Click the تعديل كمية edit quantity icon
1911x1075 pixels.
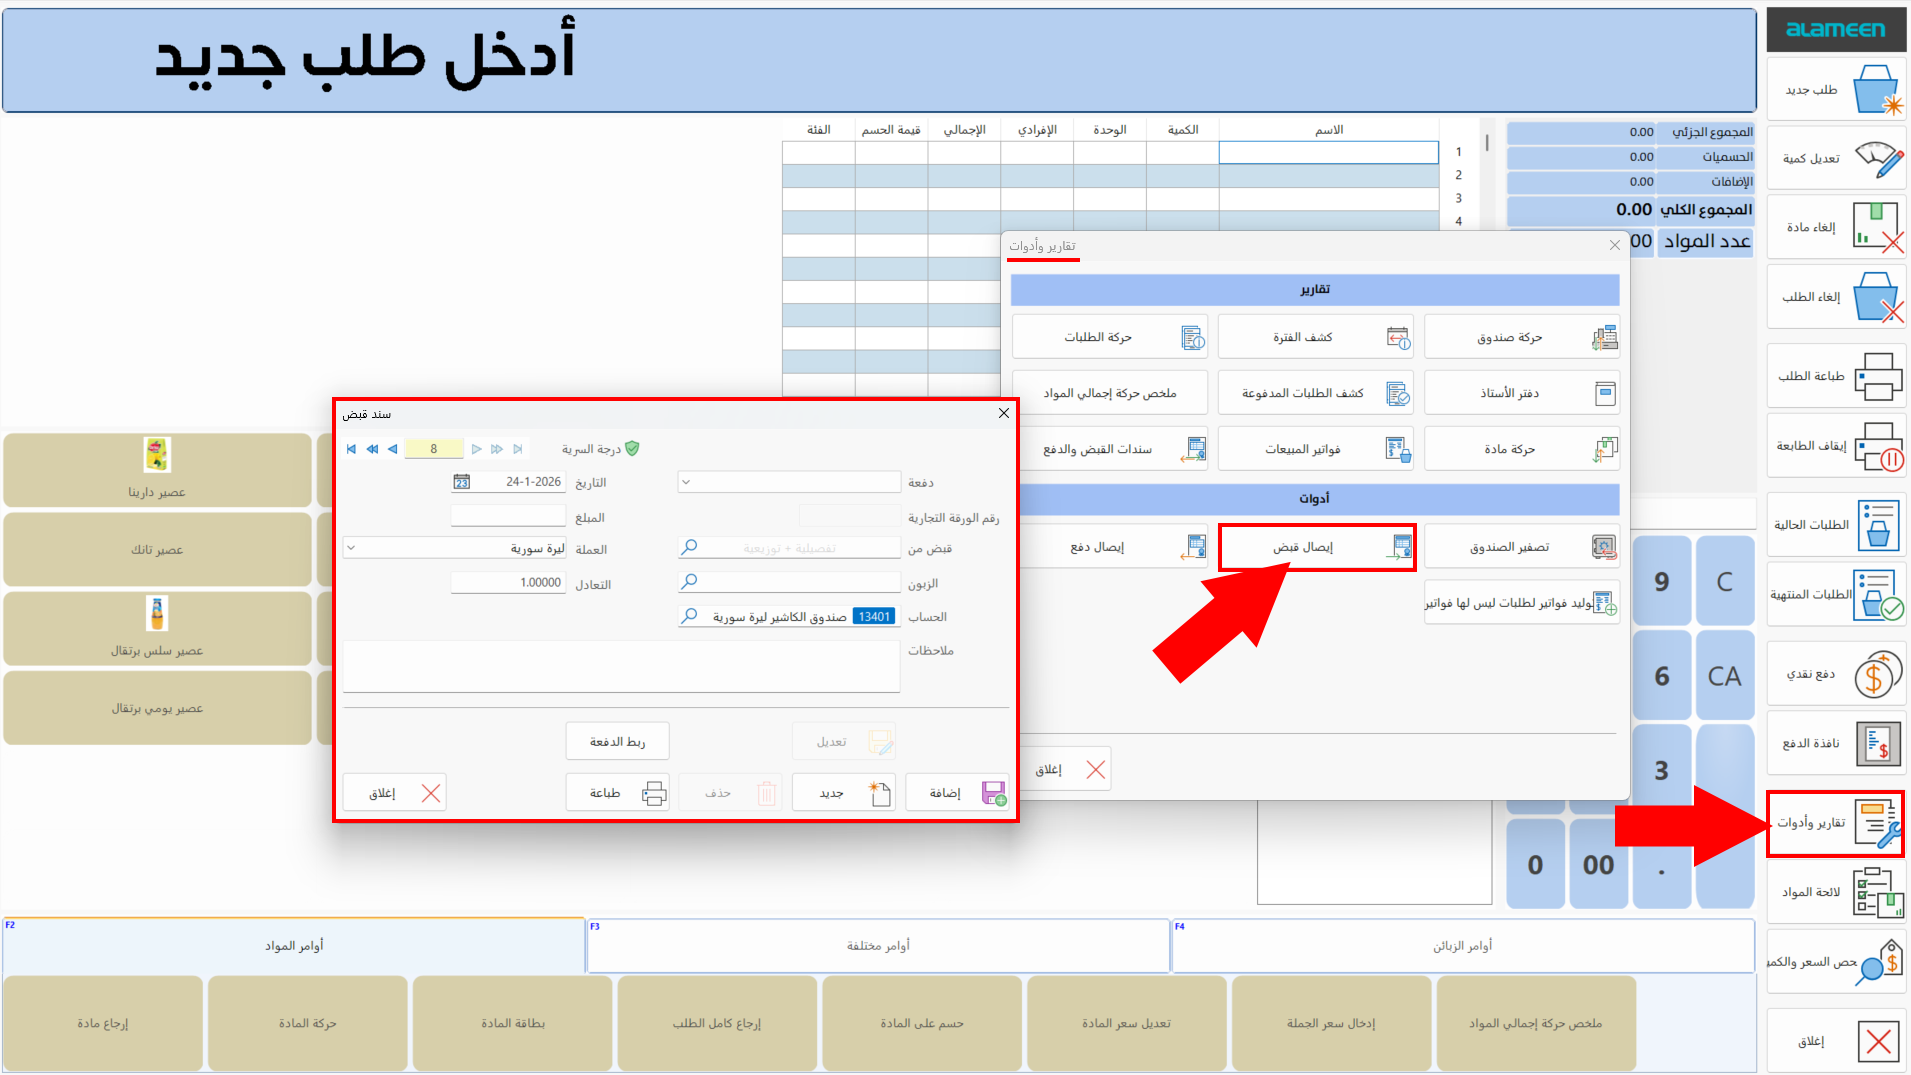click(1879, 158)
